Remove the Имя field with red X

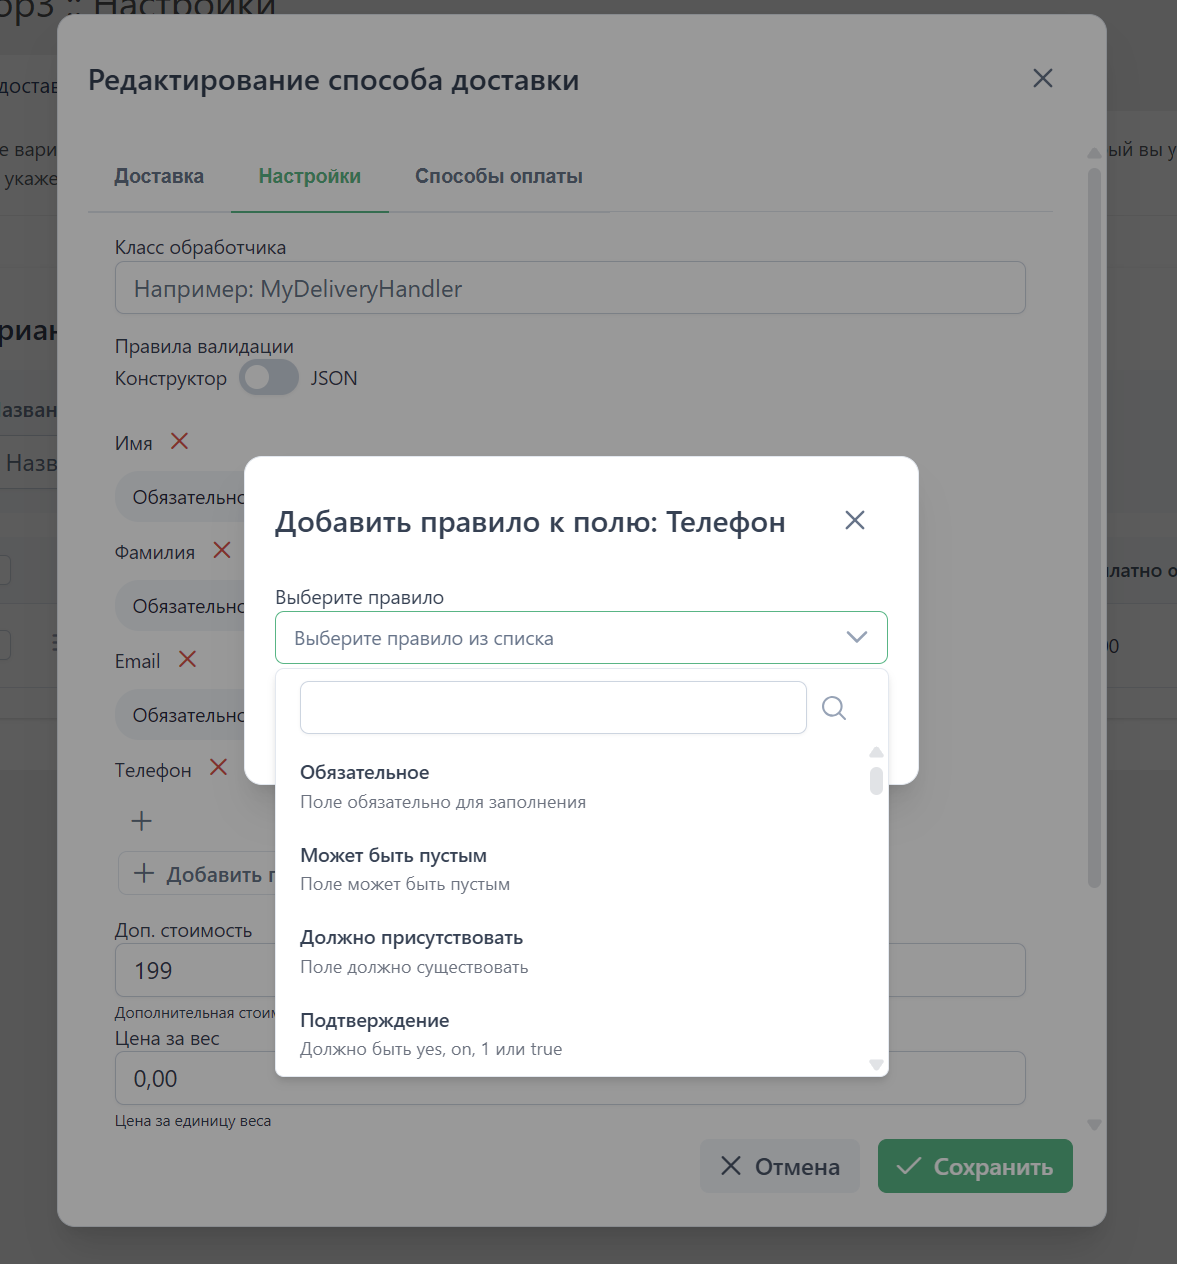pos(180,441)
